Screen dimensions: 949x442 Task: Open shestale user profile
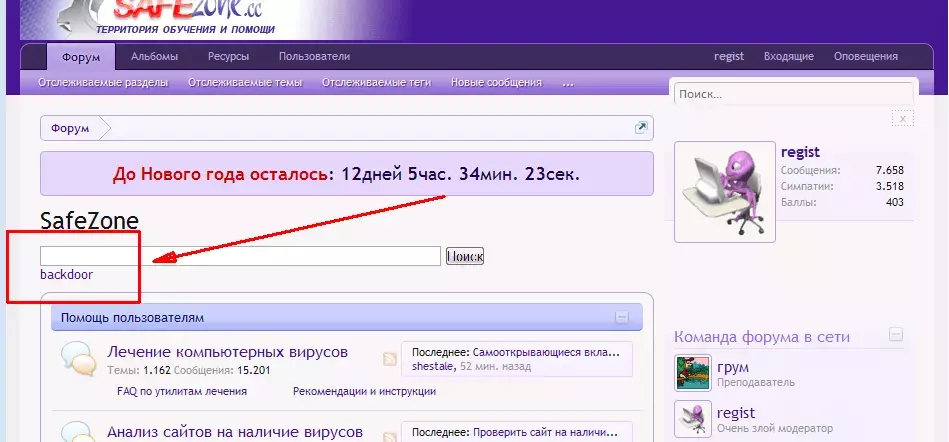(432, 366)
